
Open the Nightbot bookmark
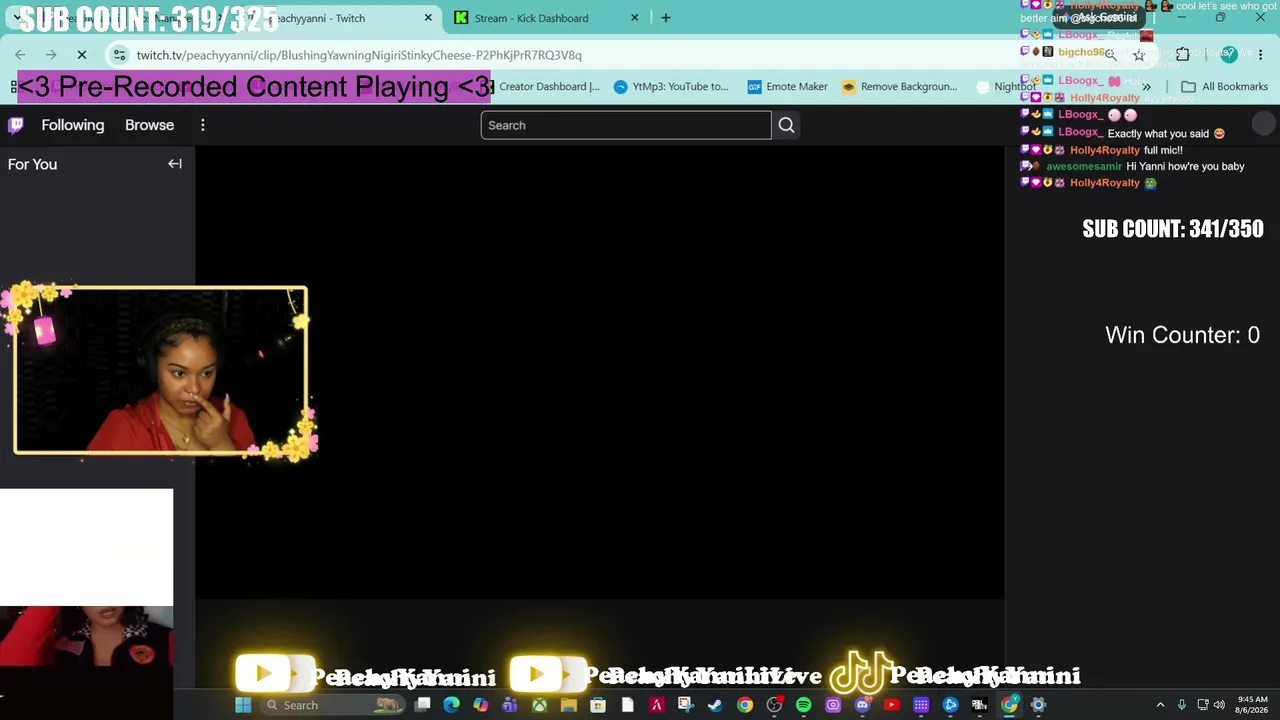coord(1006,87)
